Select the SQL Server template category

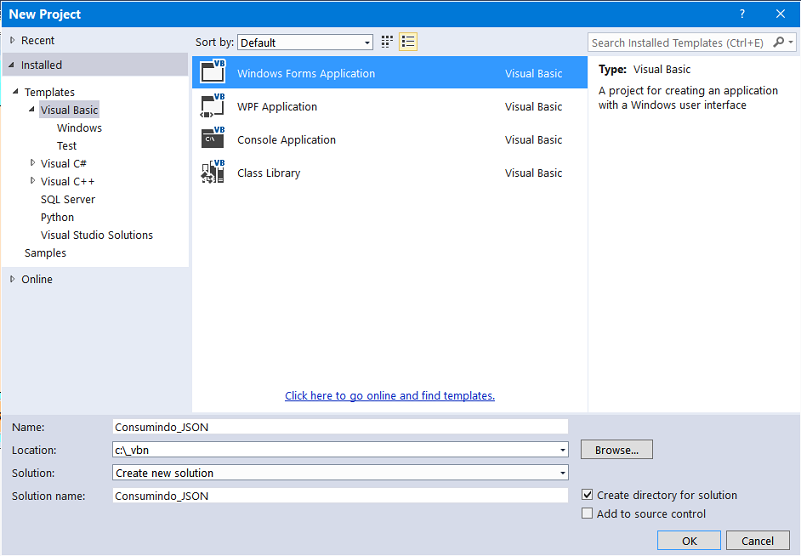[x=68, y=199]
